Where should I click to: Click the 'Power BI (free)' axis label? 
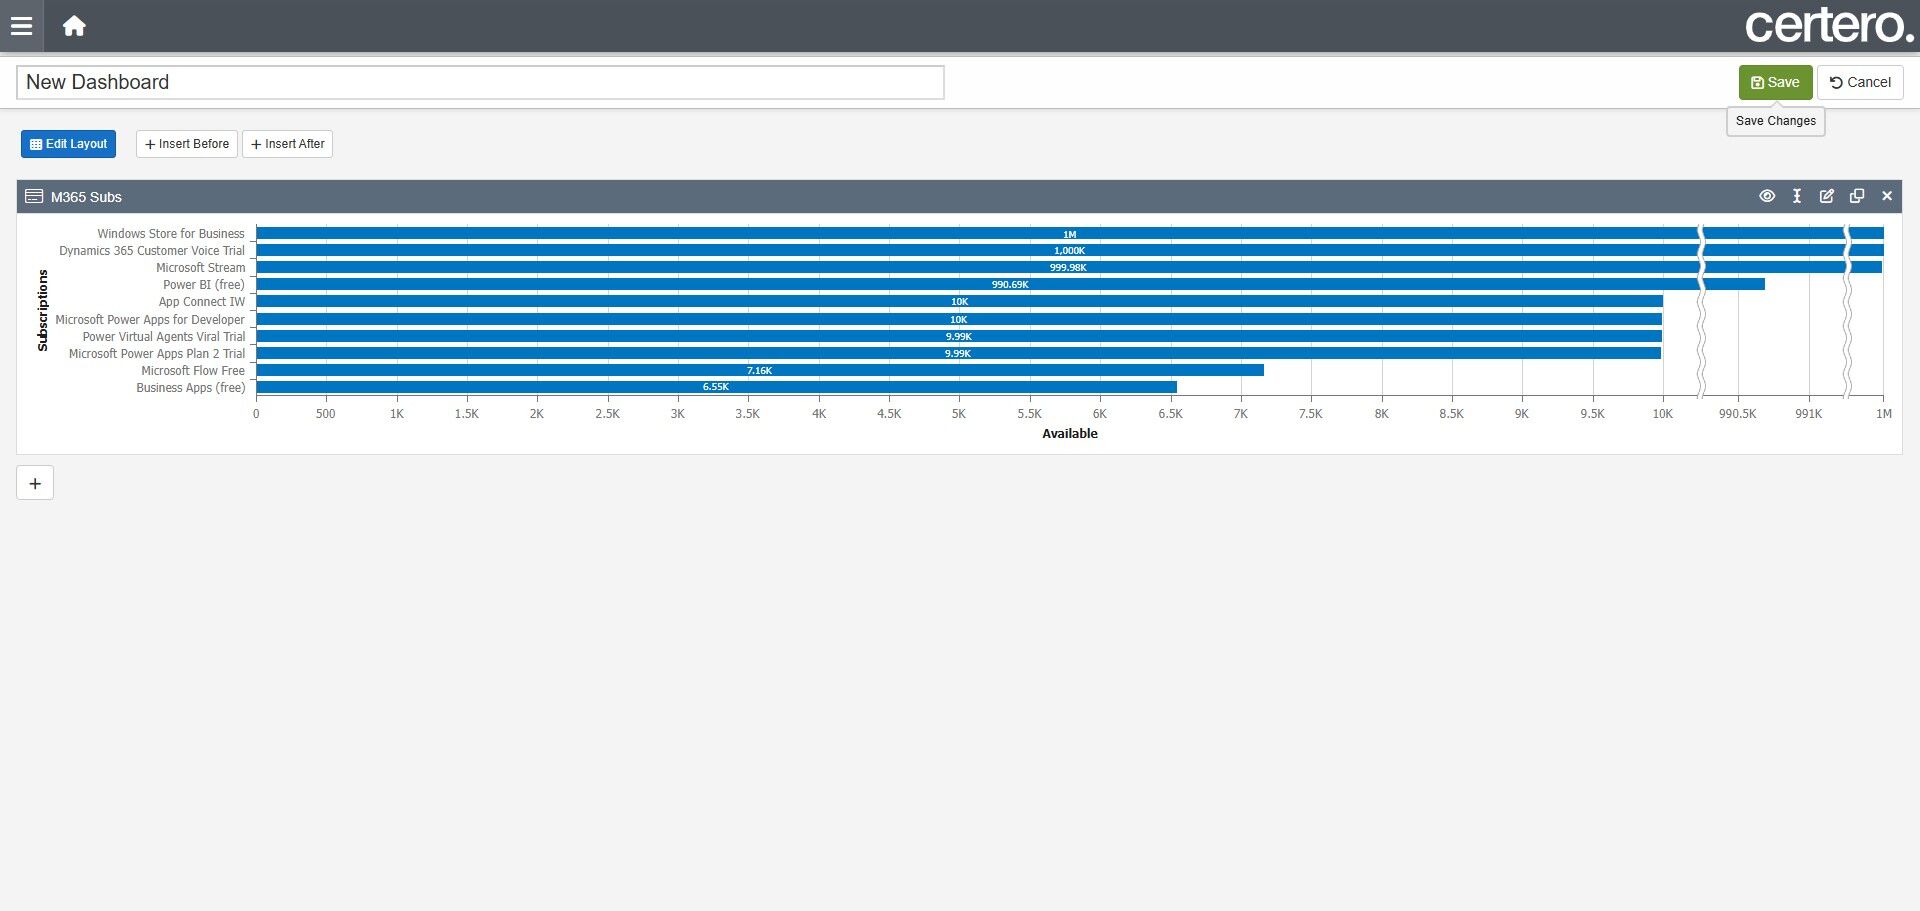pyautogui.click(x=204, y=285)
